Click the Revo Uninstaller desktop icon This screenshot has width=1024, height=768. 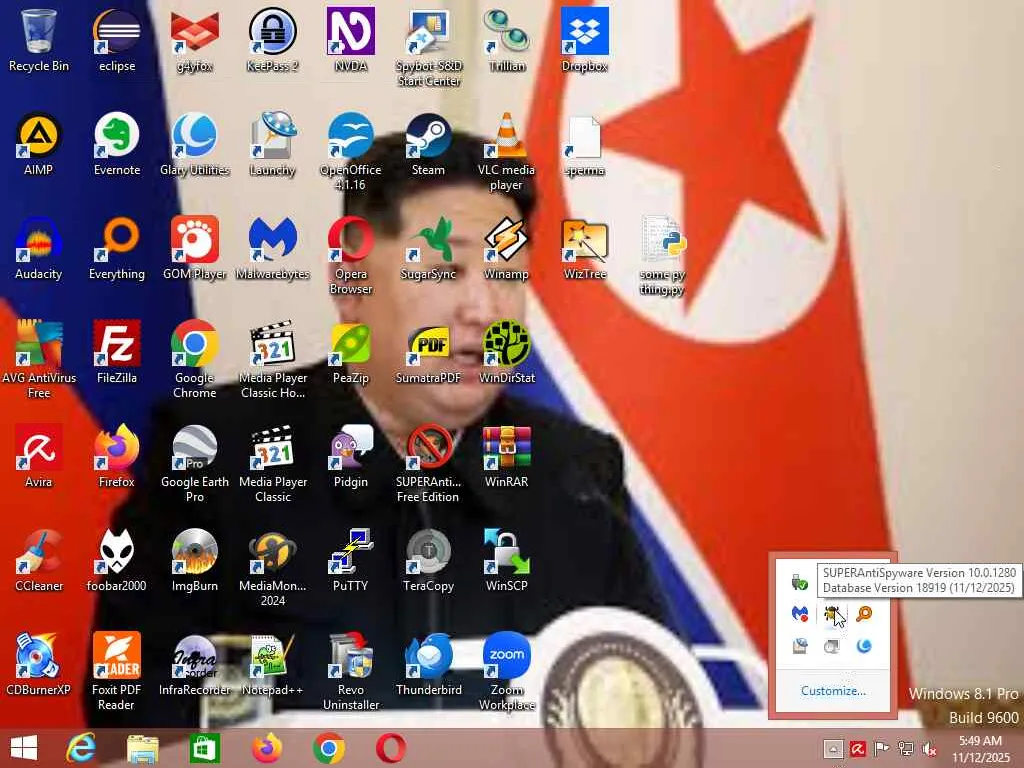(351, 671)
